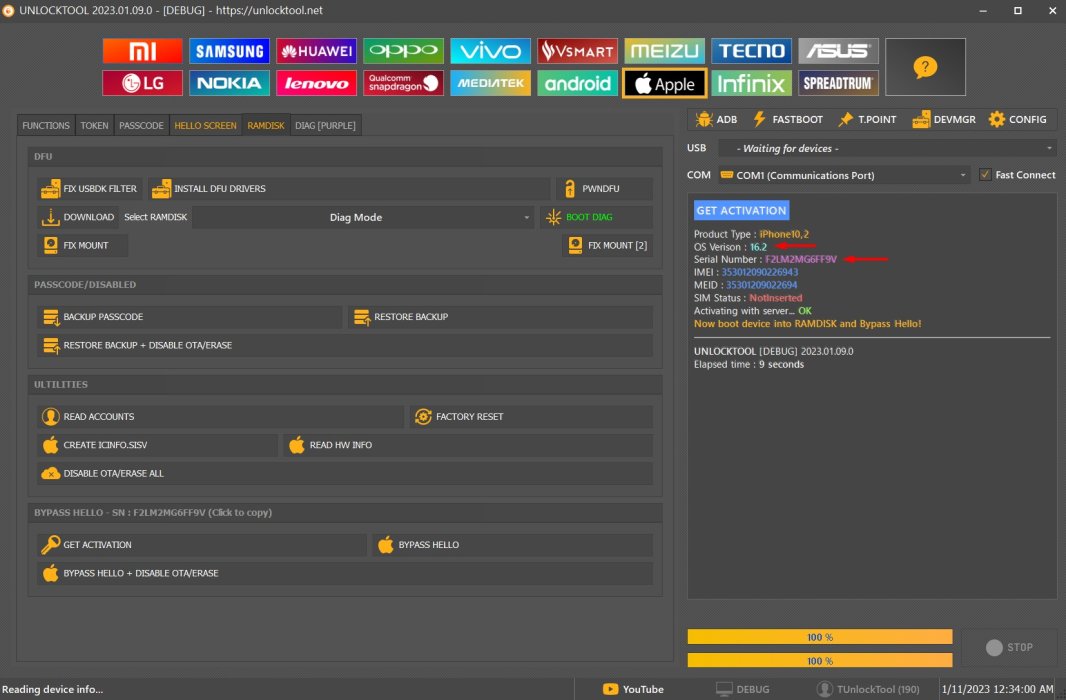Select the Spreadtrum brand tile

coord(838,83)
